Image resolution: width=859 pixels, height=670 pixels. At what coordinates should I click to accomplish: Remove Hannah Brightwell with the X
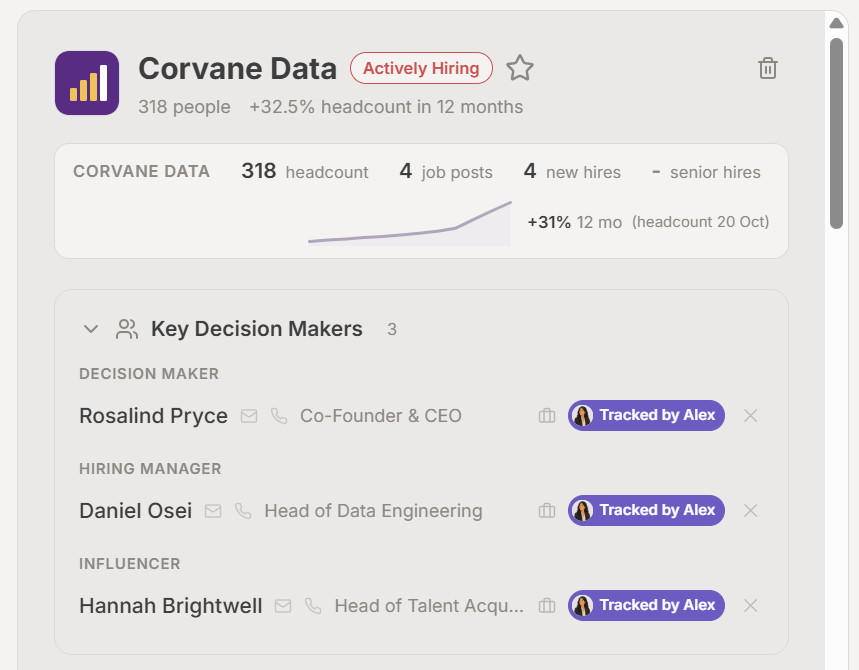(x=751, y=606)
